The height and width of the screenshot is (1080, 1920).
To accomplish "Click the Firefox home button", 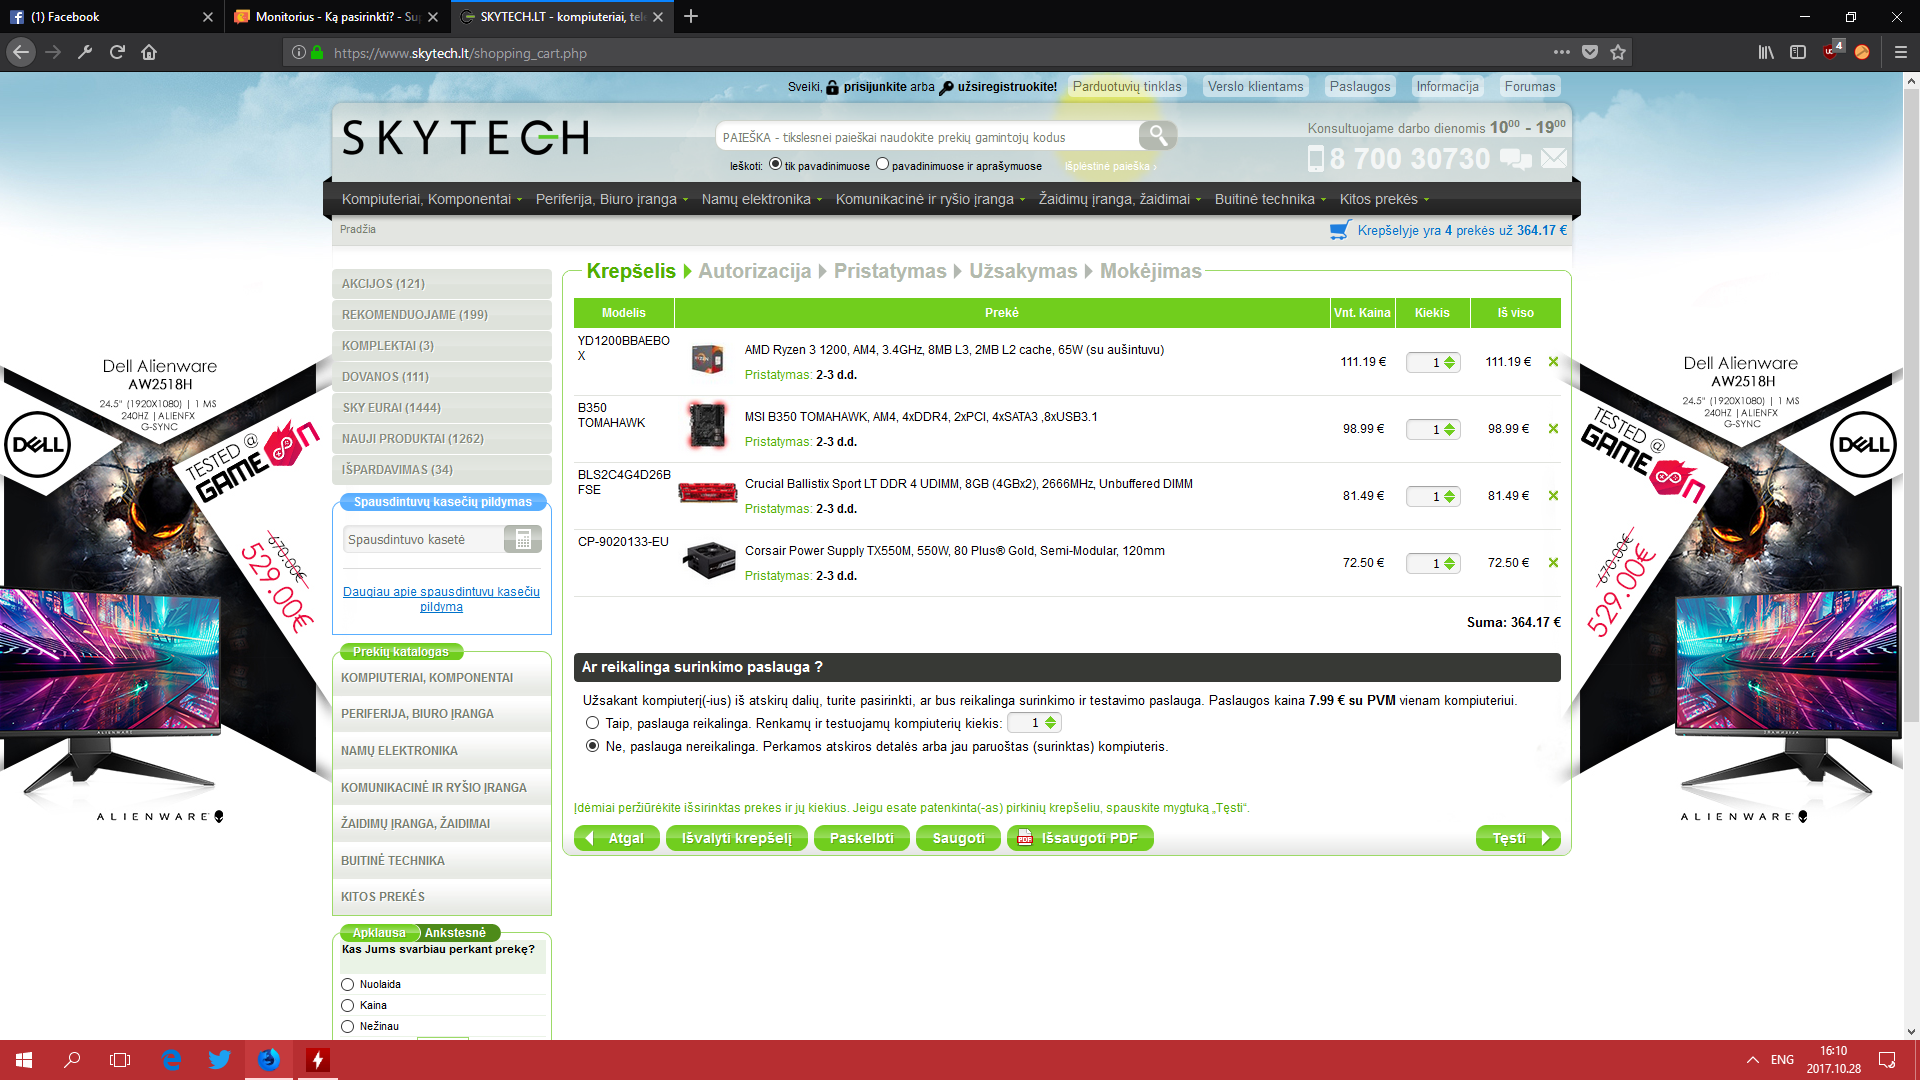I will [149, 52].
